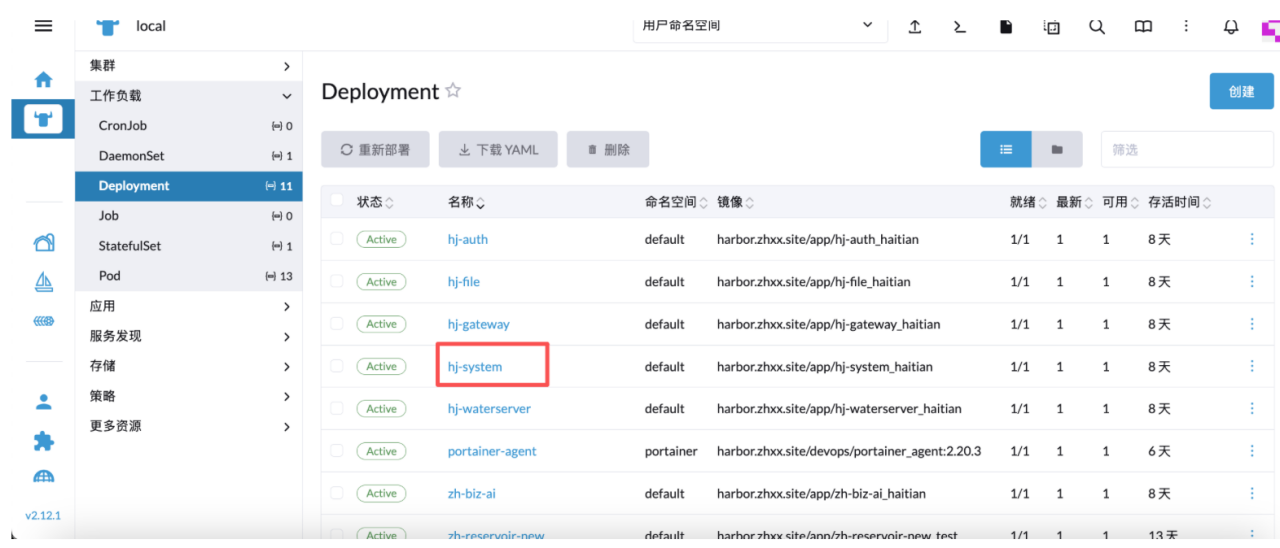The height and width of the screenshot is (548, 1280).
Task: Open the resource search magnifier icon
Action: [x=1097, y=27]
